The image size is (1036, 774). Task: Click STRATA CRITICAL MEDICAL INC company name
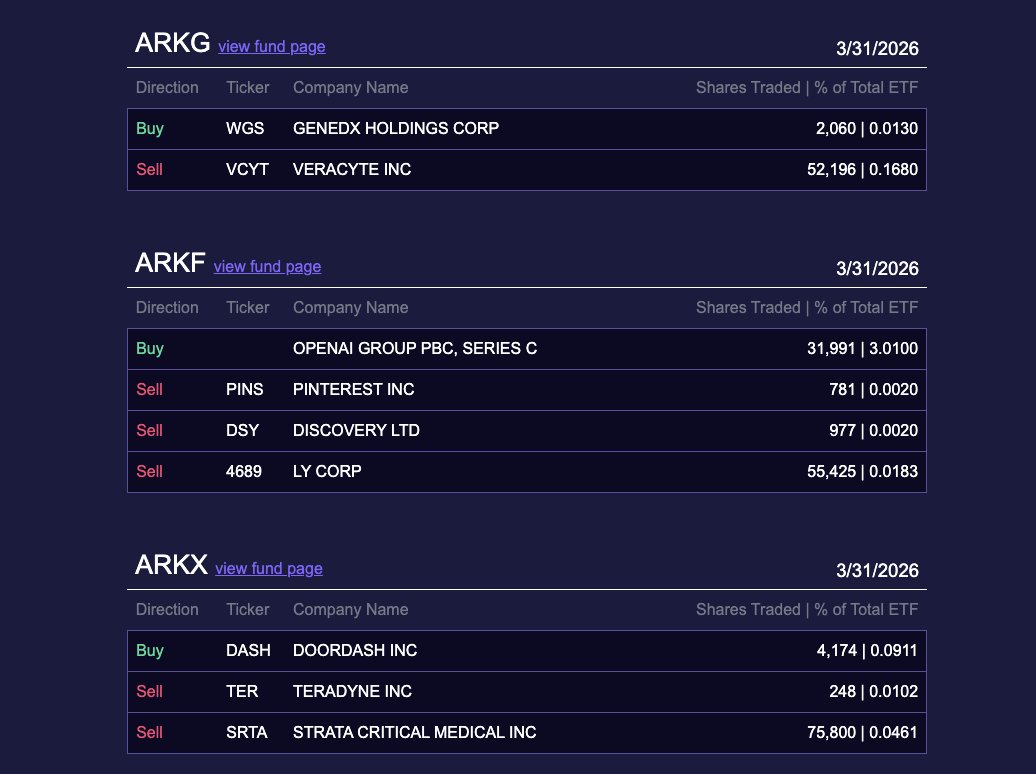414,732
